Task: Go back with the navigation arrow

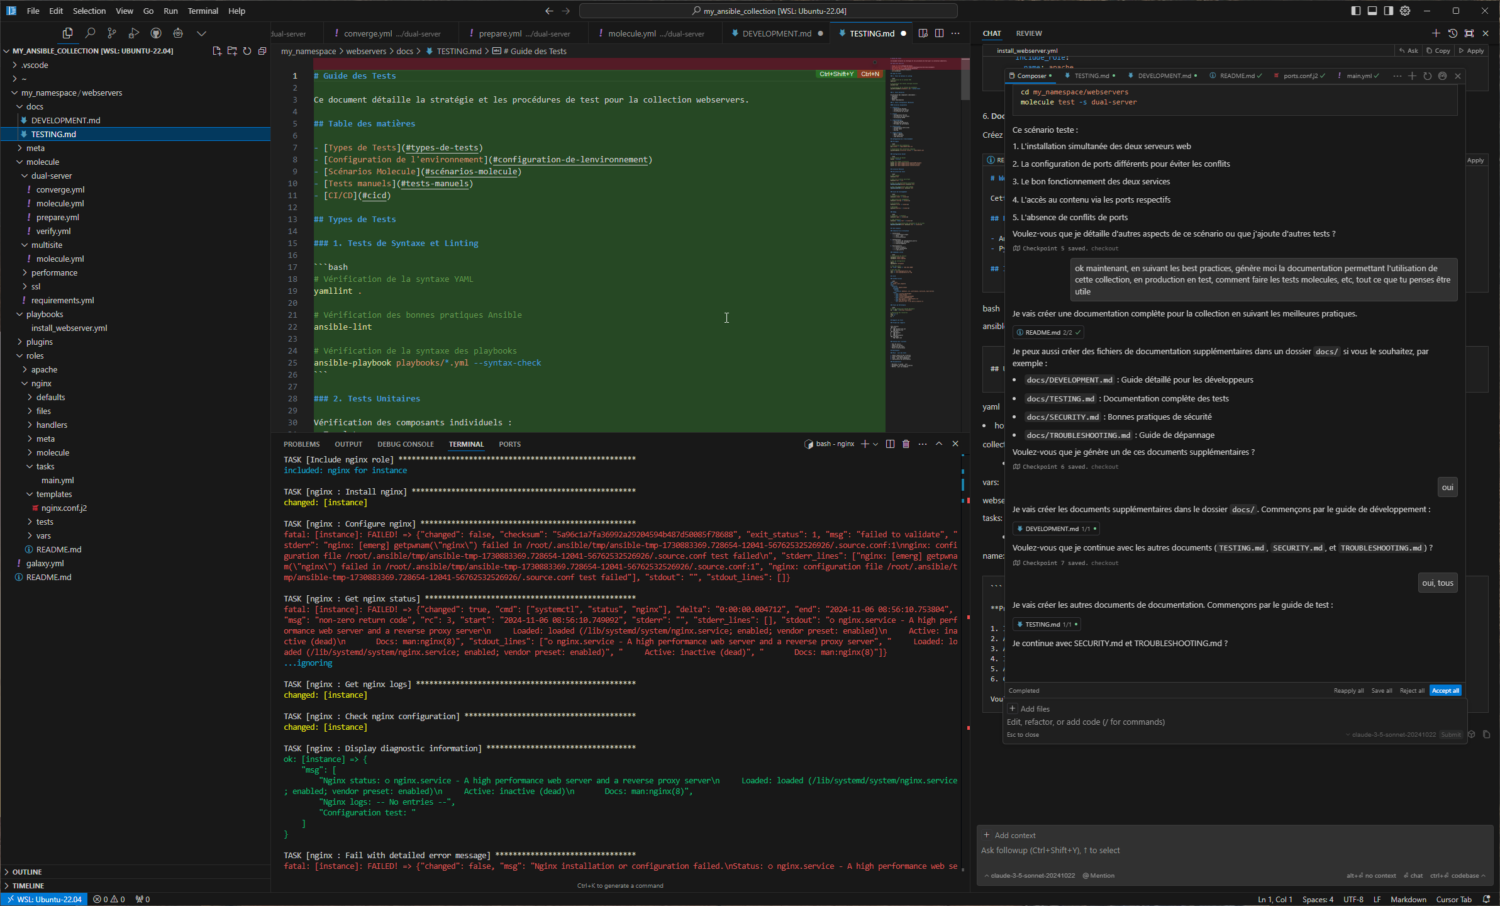Action: tap(549, 11)
